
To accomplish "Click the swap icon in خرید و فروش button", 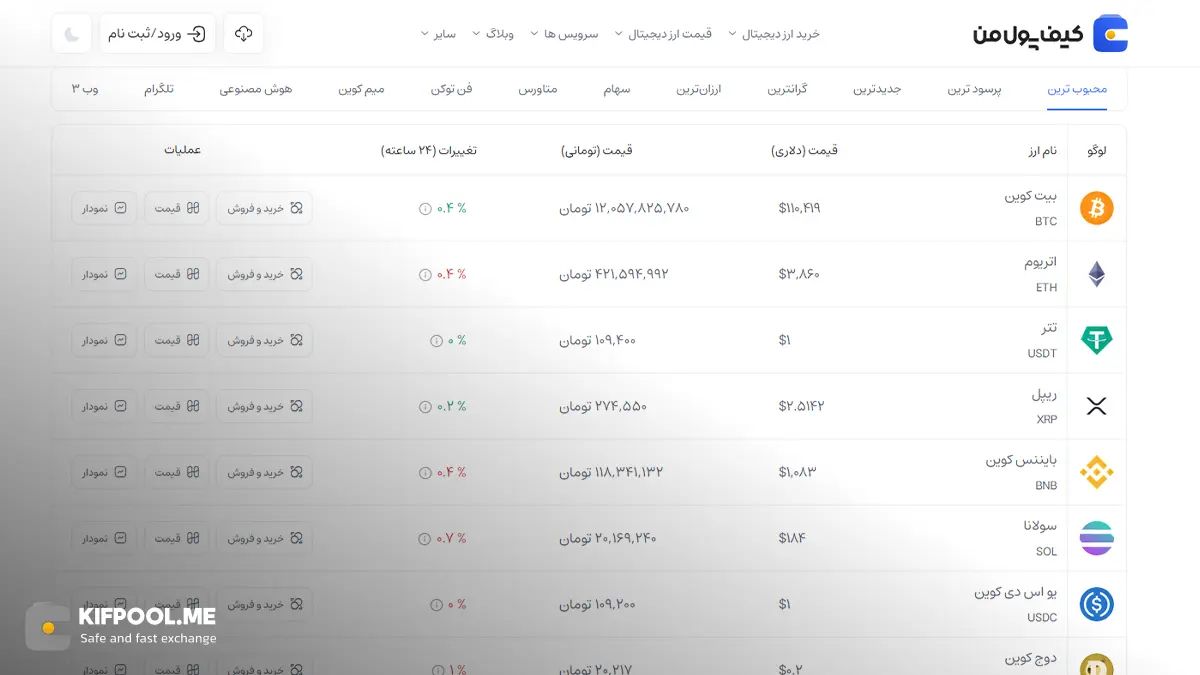I will click(x=295, y=208).
